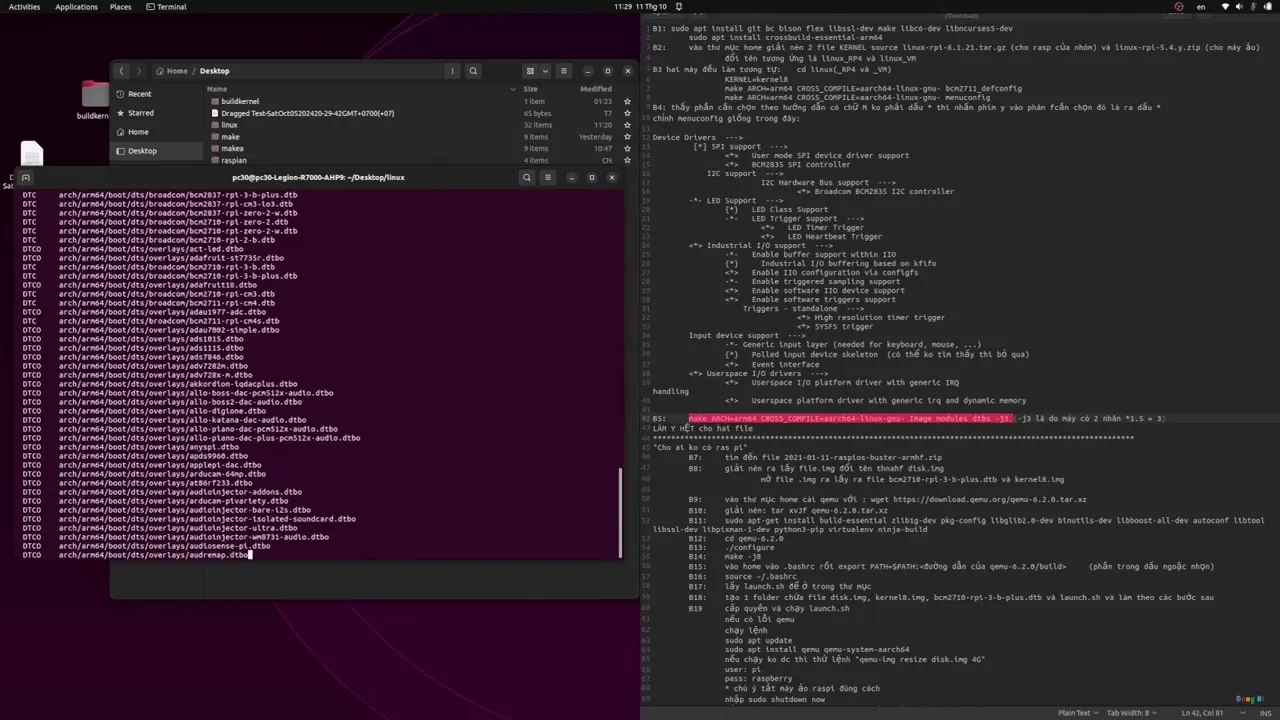Click Desktop in the Files path bar
Screen dimensions: 1280x720
pos(214,71)
